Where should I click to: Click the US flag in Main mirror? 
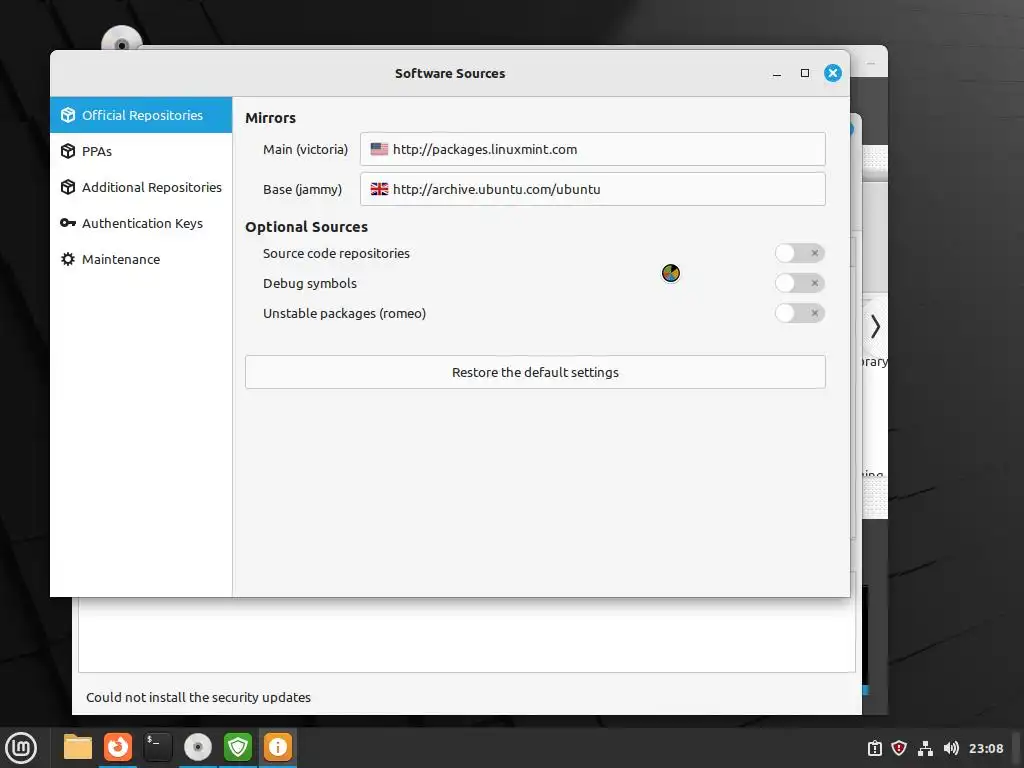[379, 149]
